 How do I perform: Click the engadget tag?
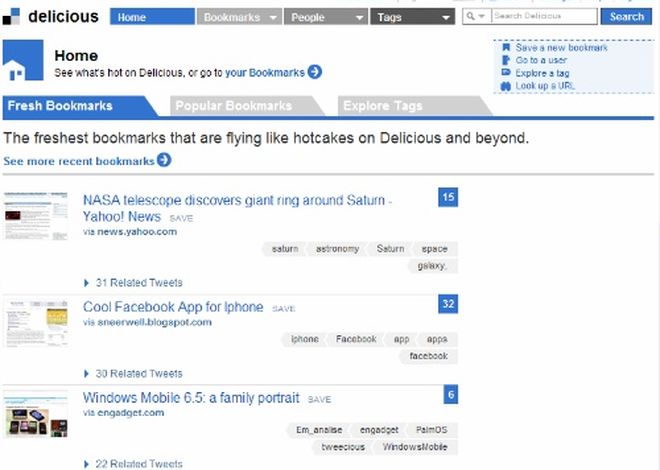pos(379,430)
